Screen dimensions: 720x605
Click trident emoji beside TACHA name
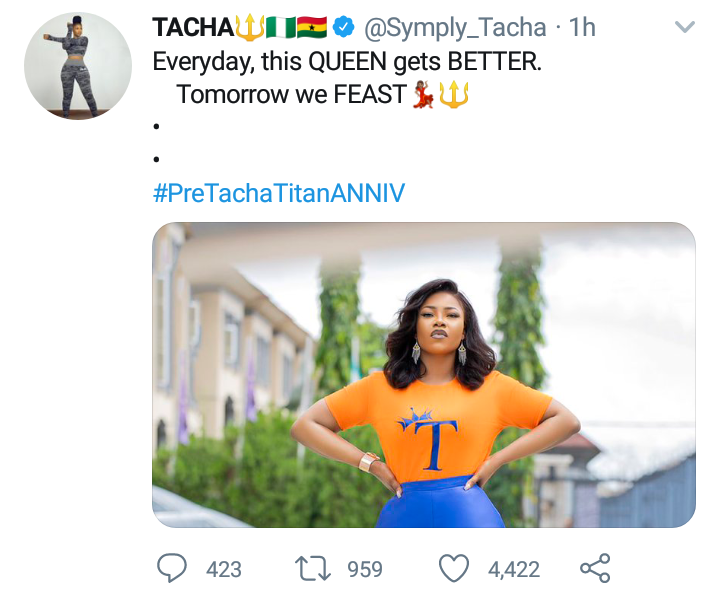coord(250,27)
